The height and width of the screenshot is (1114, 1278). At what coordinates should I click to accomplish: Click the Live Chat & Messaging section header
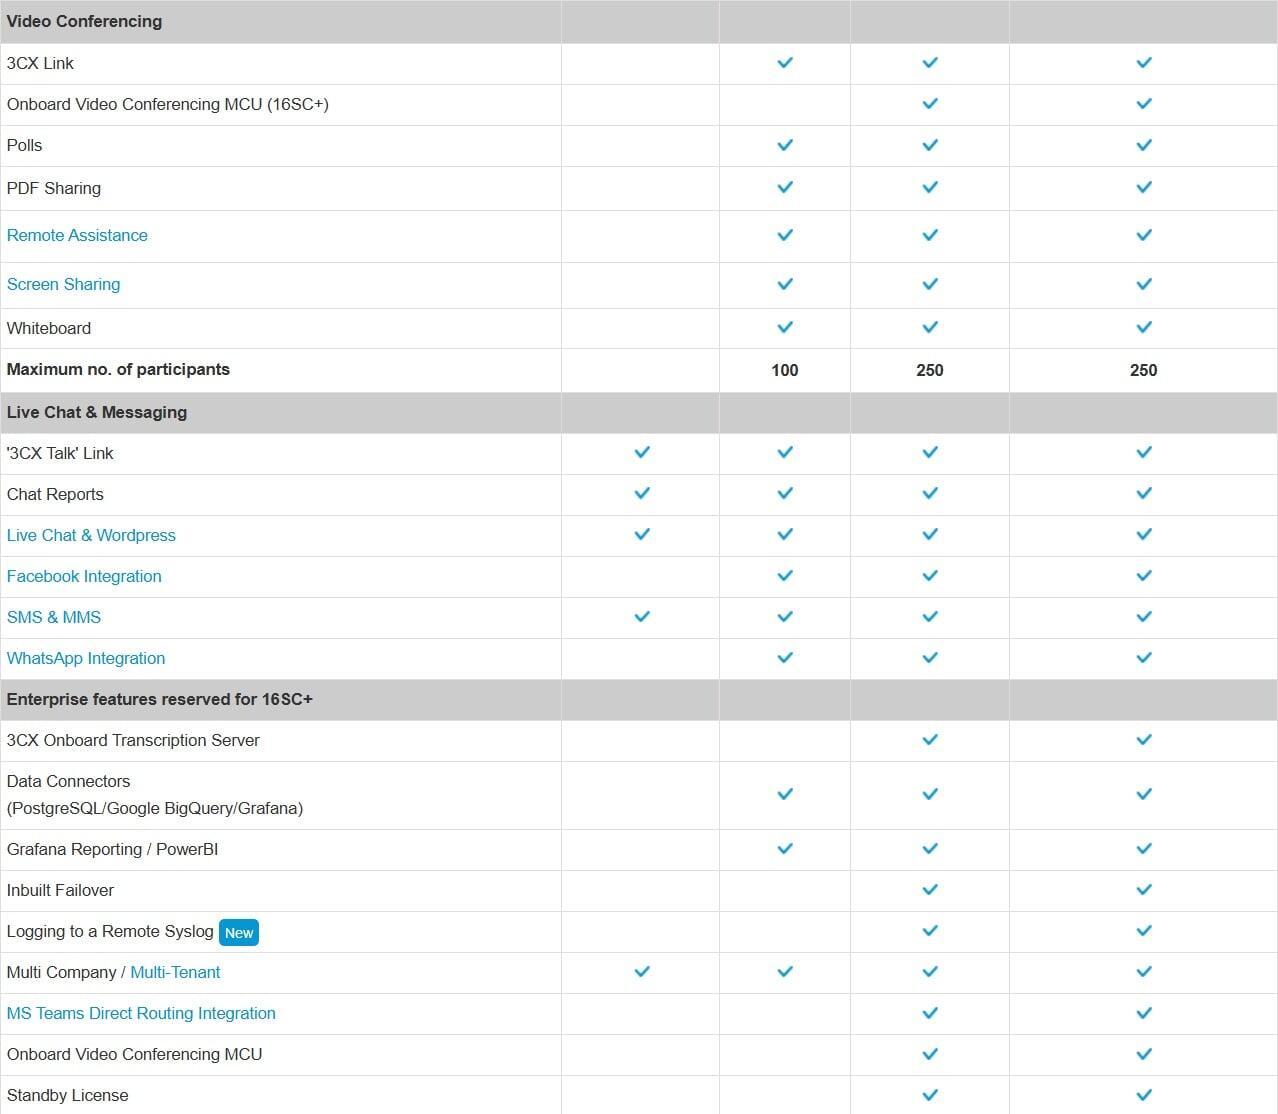(97, 413)
